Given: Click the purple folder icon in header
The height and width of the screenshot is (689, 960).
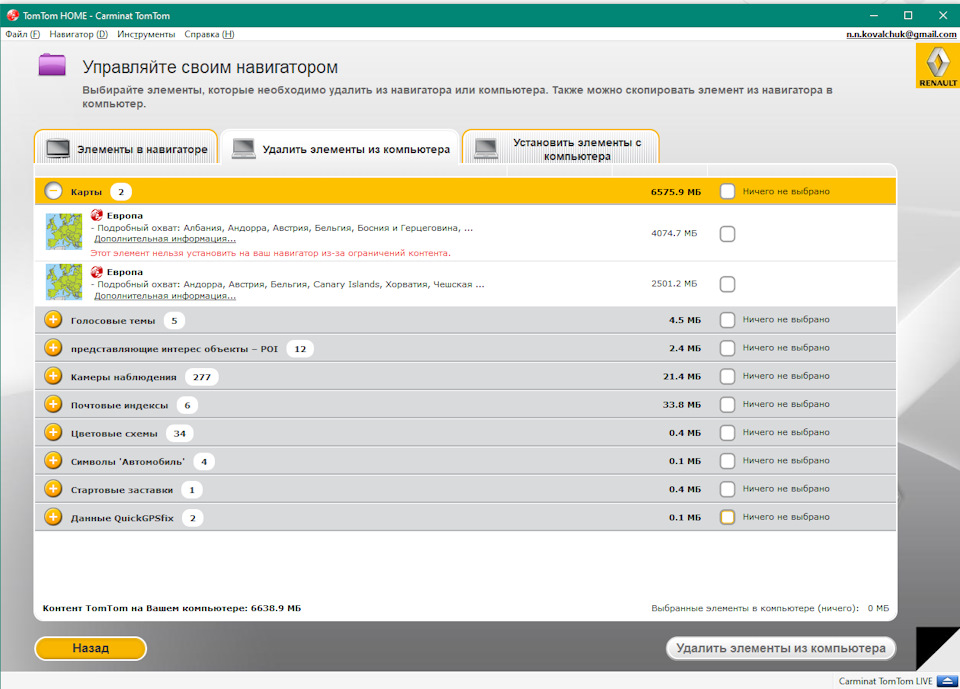Looking at the screenshot, I should [x=52, y=64].
